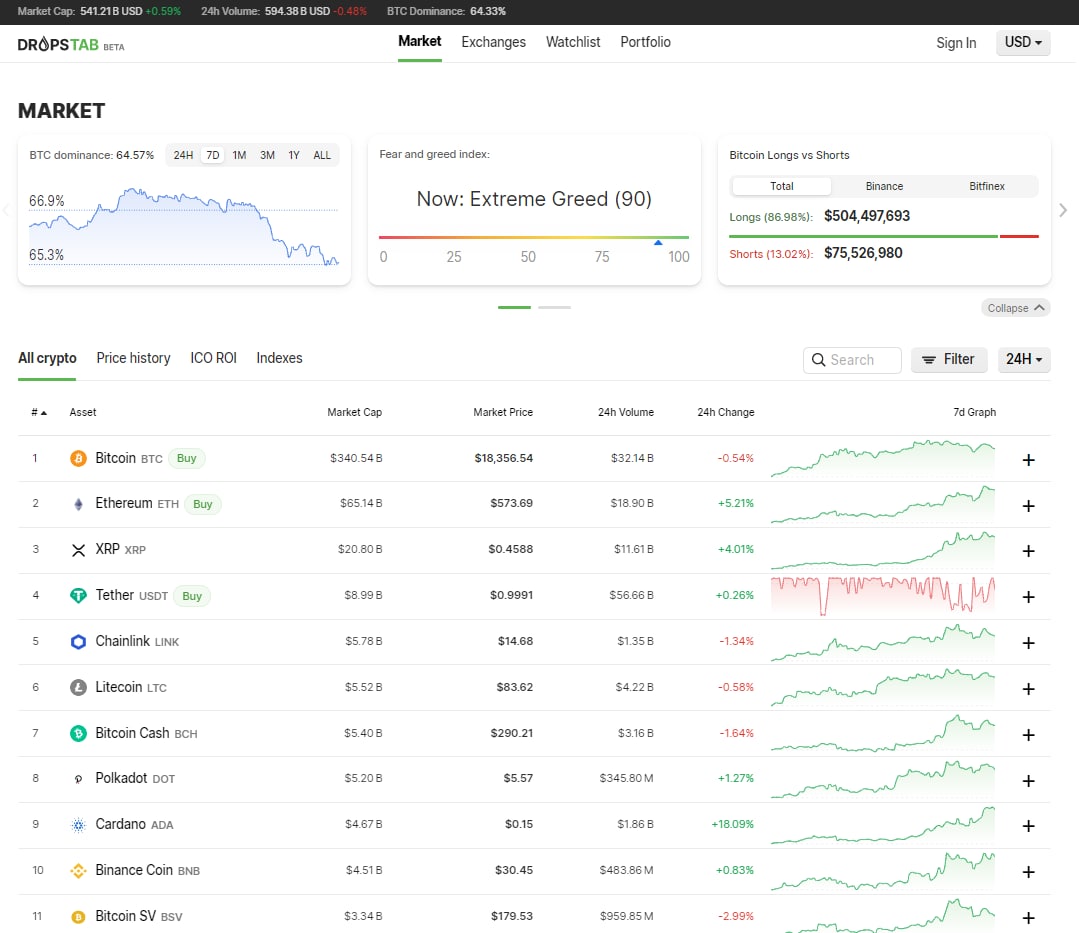Select Bitfinex in Longs vs Shorts
This screenshot has height=933, width=1079.
coord(987,186)
